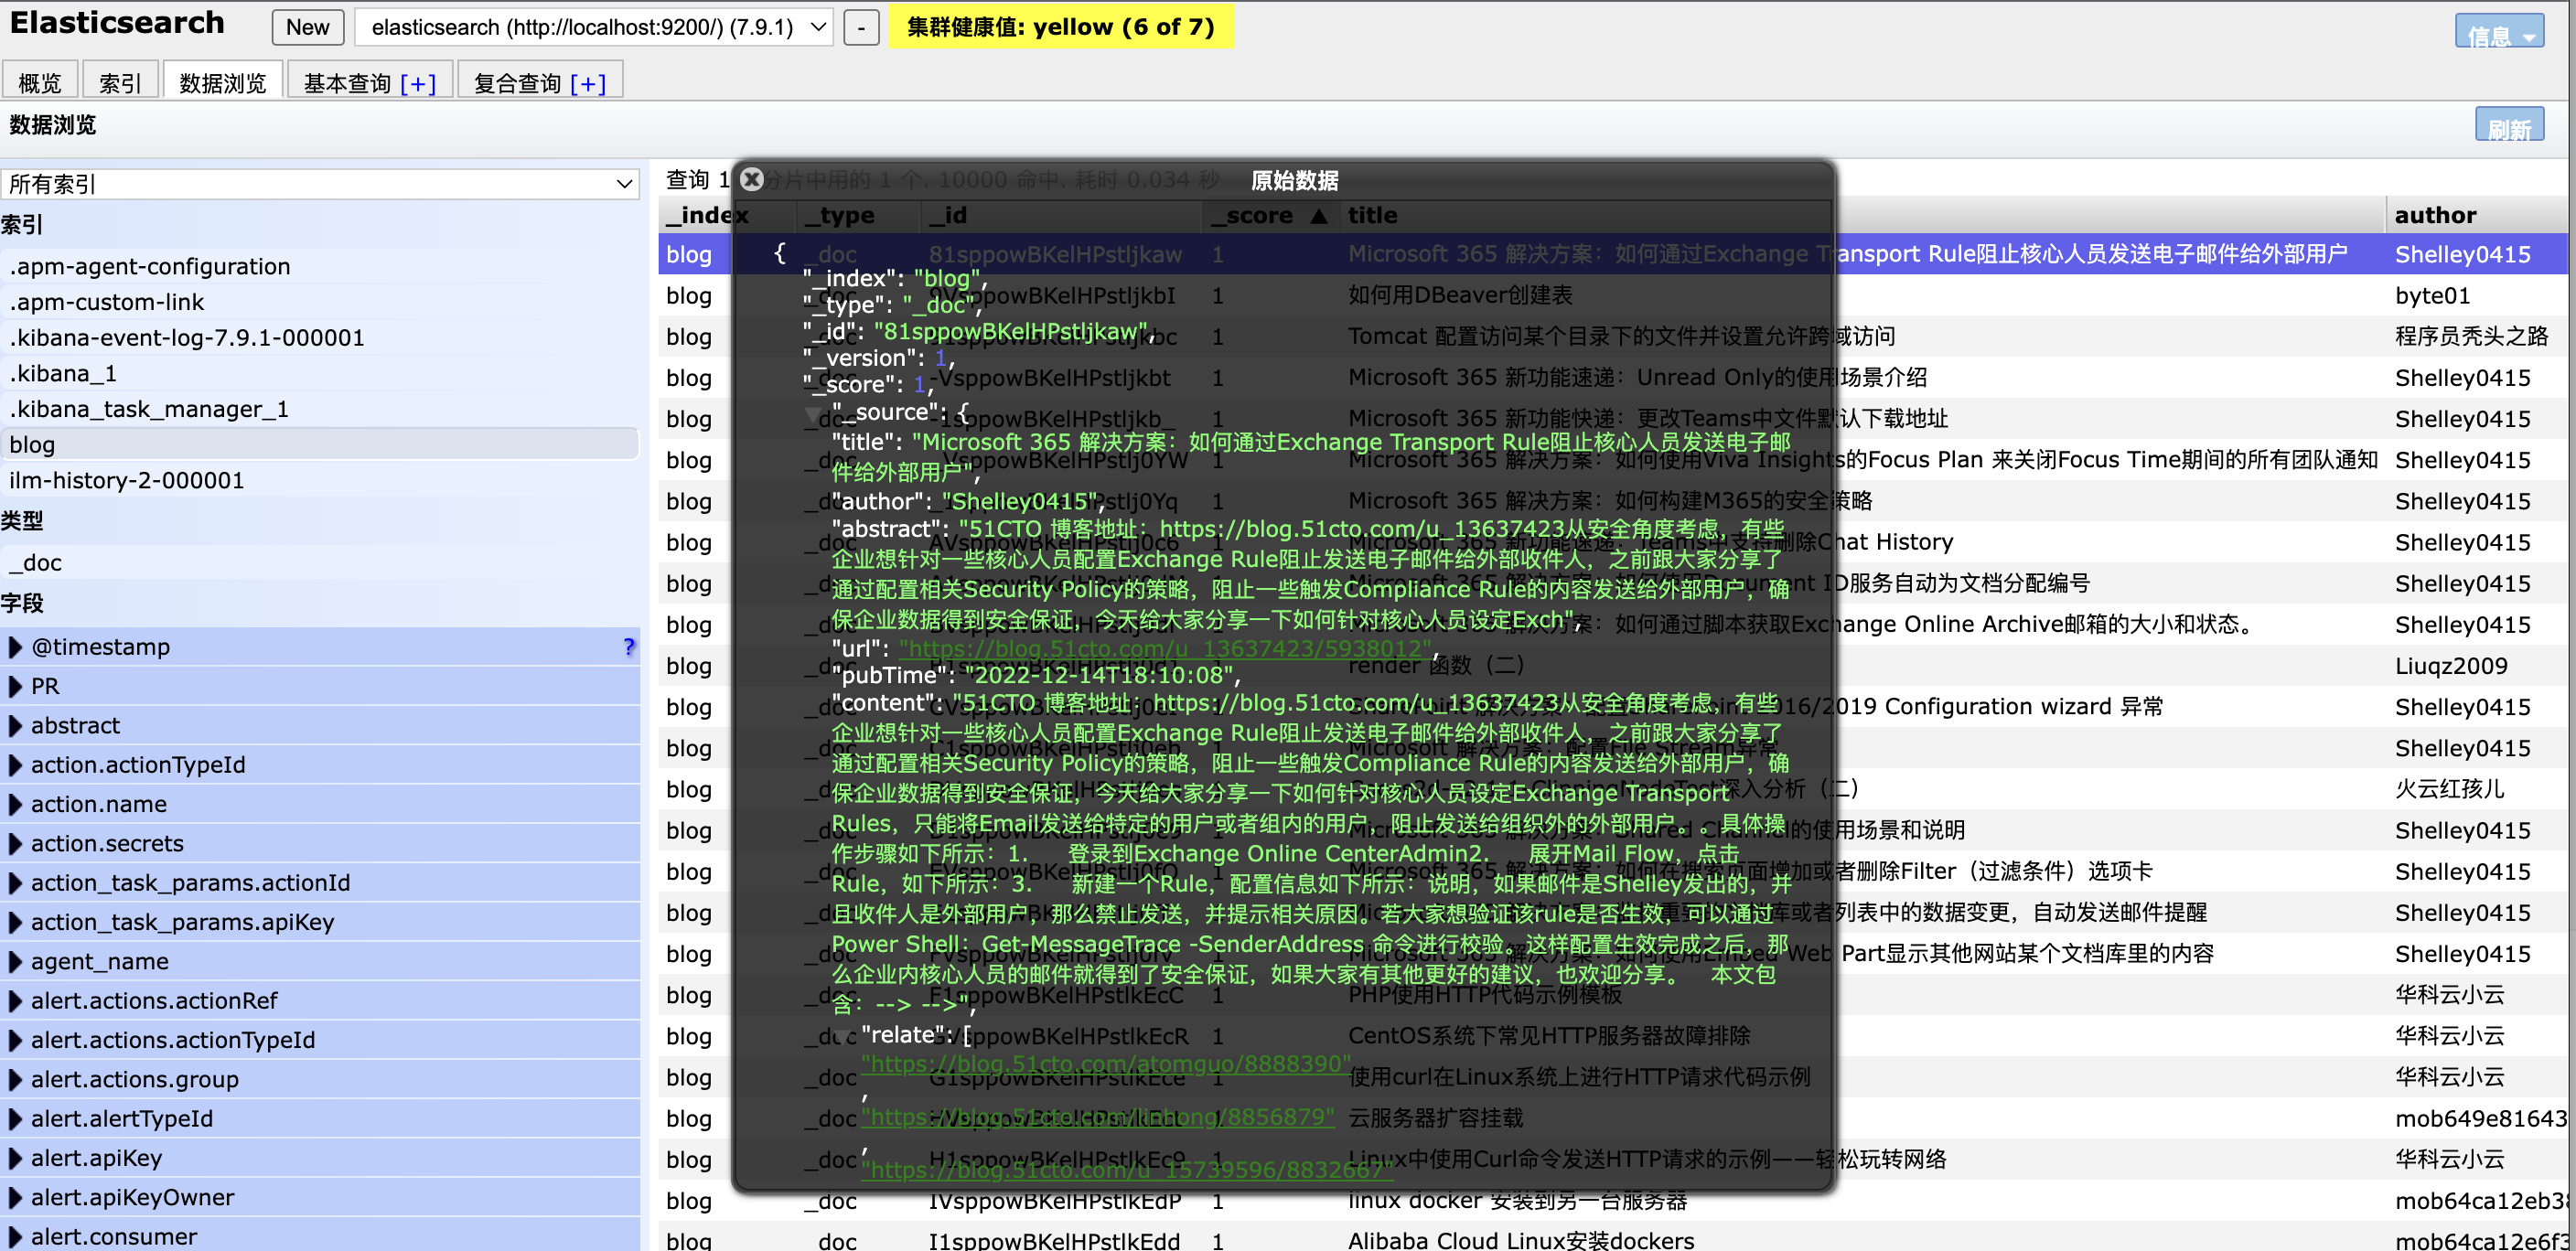Add a new 复合查询 tab with plus
Image resolution: width=2576 pixels, height=1251 pixels.
point(588,83)
